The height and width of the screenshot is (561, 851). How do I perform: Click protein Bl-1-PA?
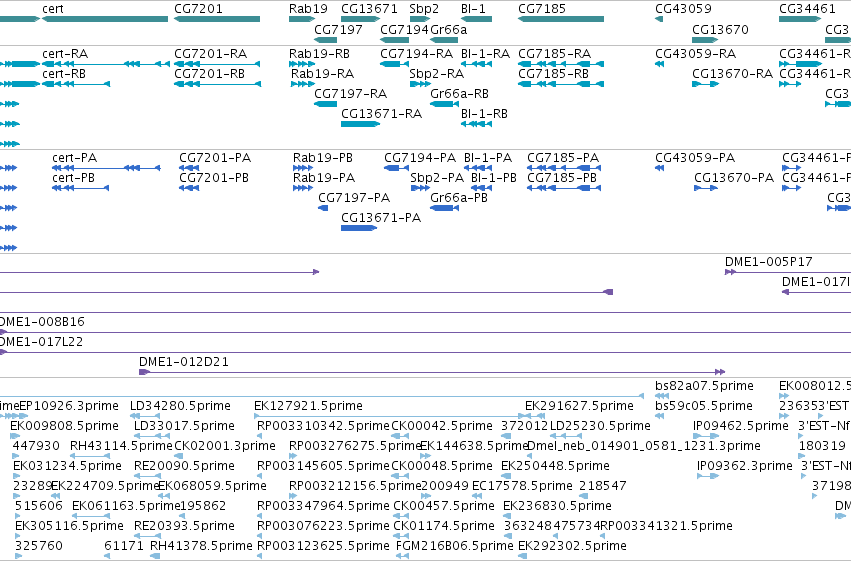click(x=488, y=158)
